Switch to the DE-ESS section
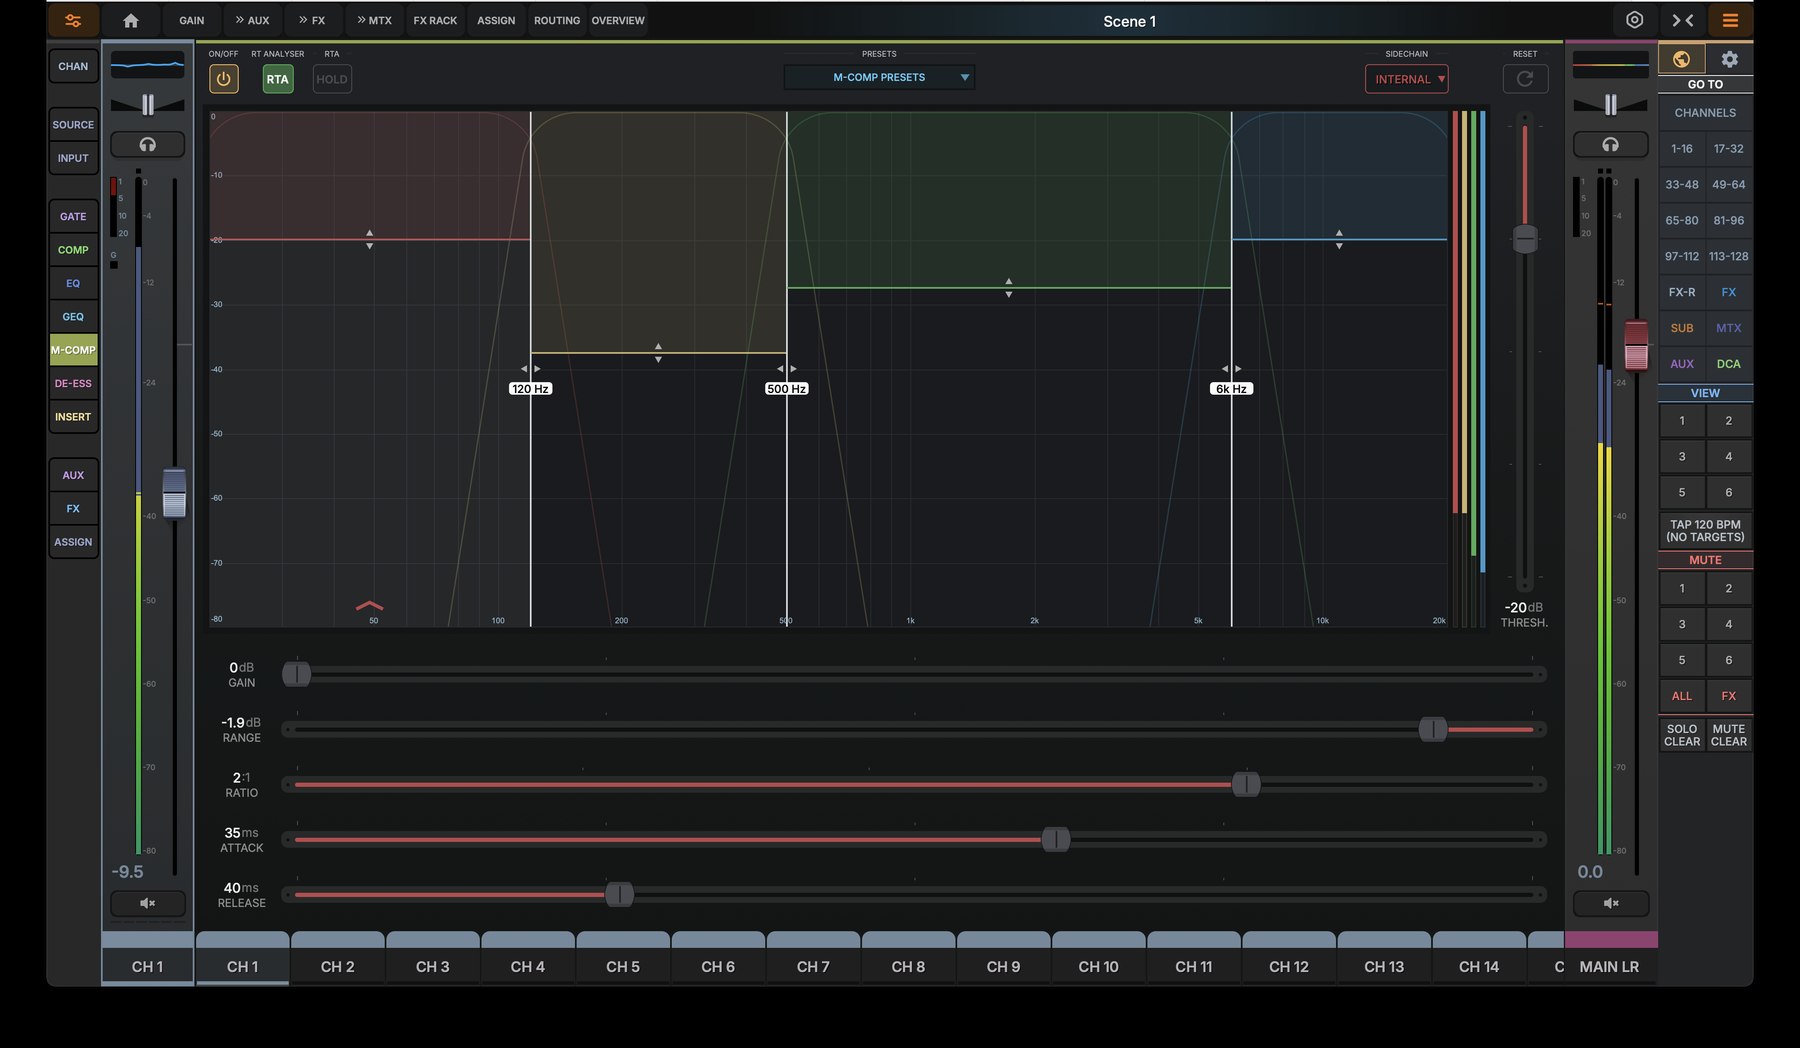The height and width of the screenshot is (1048, 1800). click(73, 383)
